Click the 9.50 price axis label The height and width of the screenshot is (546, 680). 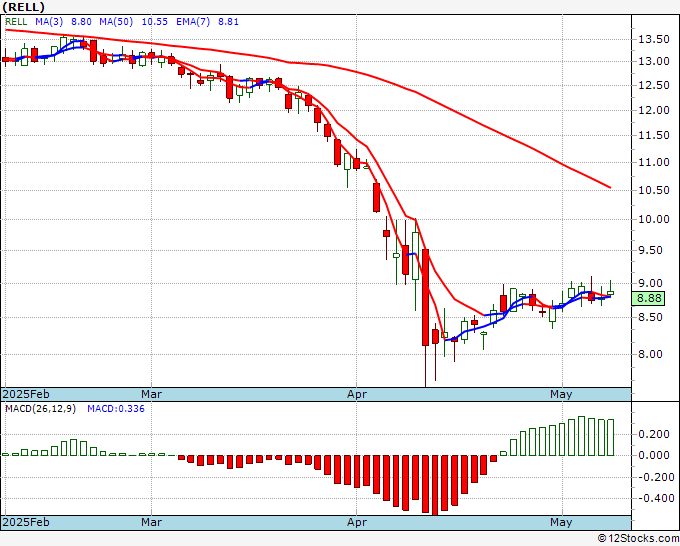pyautogui.click(x=651, y=250)
